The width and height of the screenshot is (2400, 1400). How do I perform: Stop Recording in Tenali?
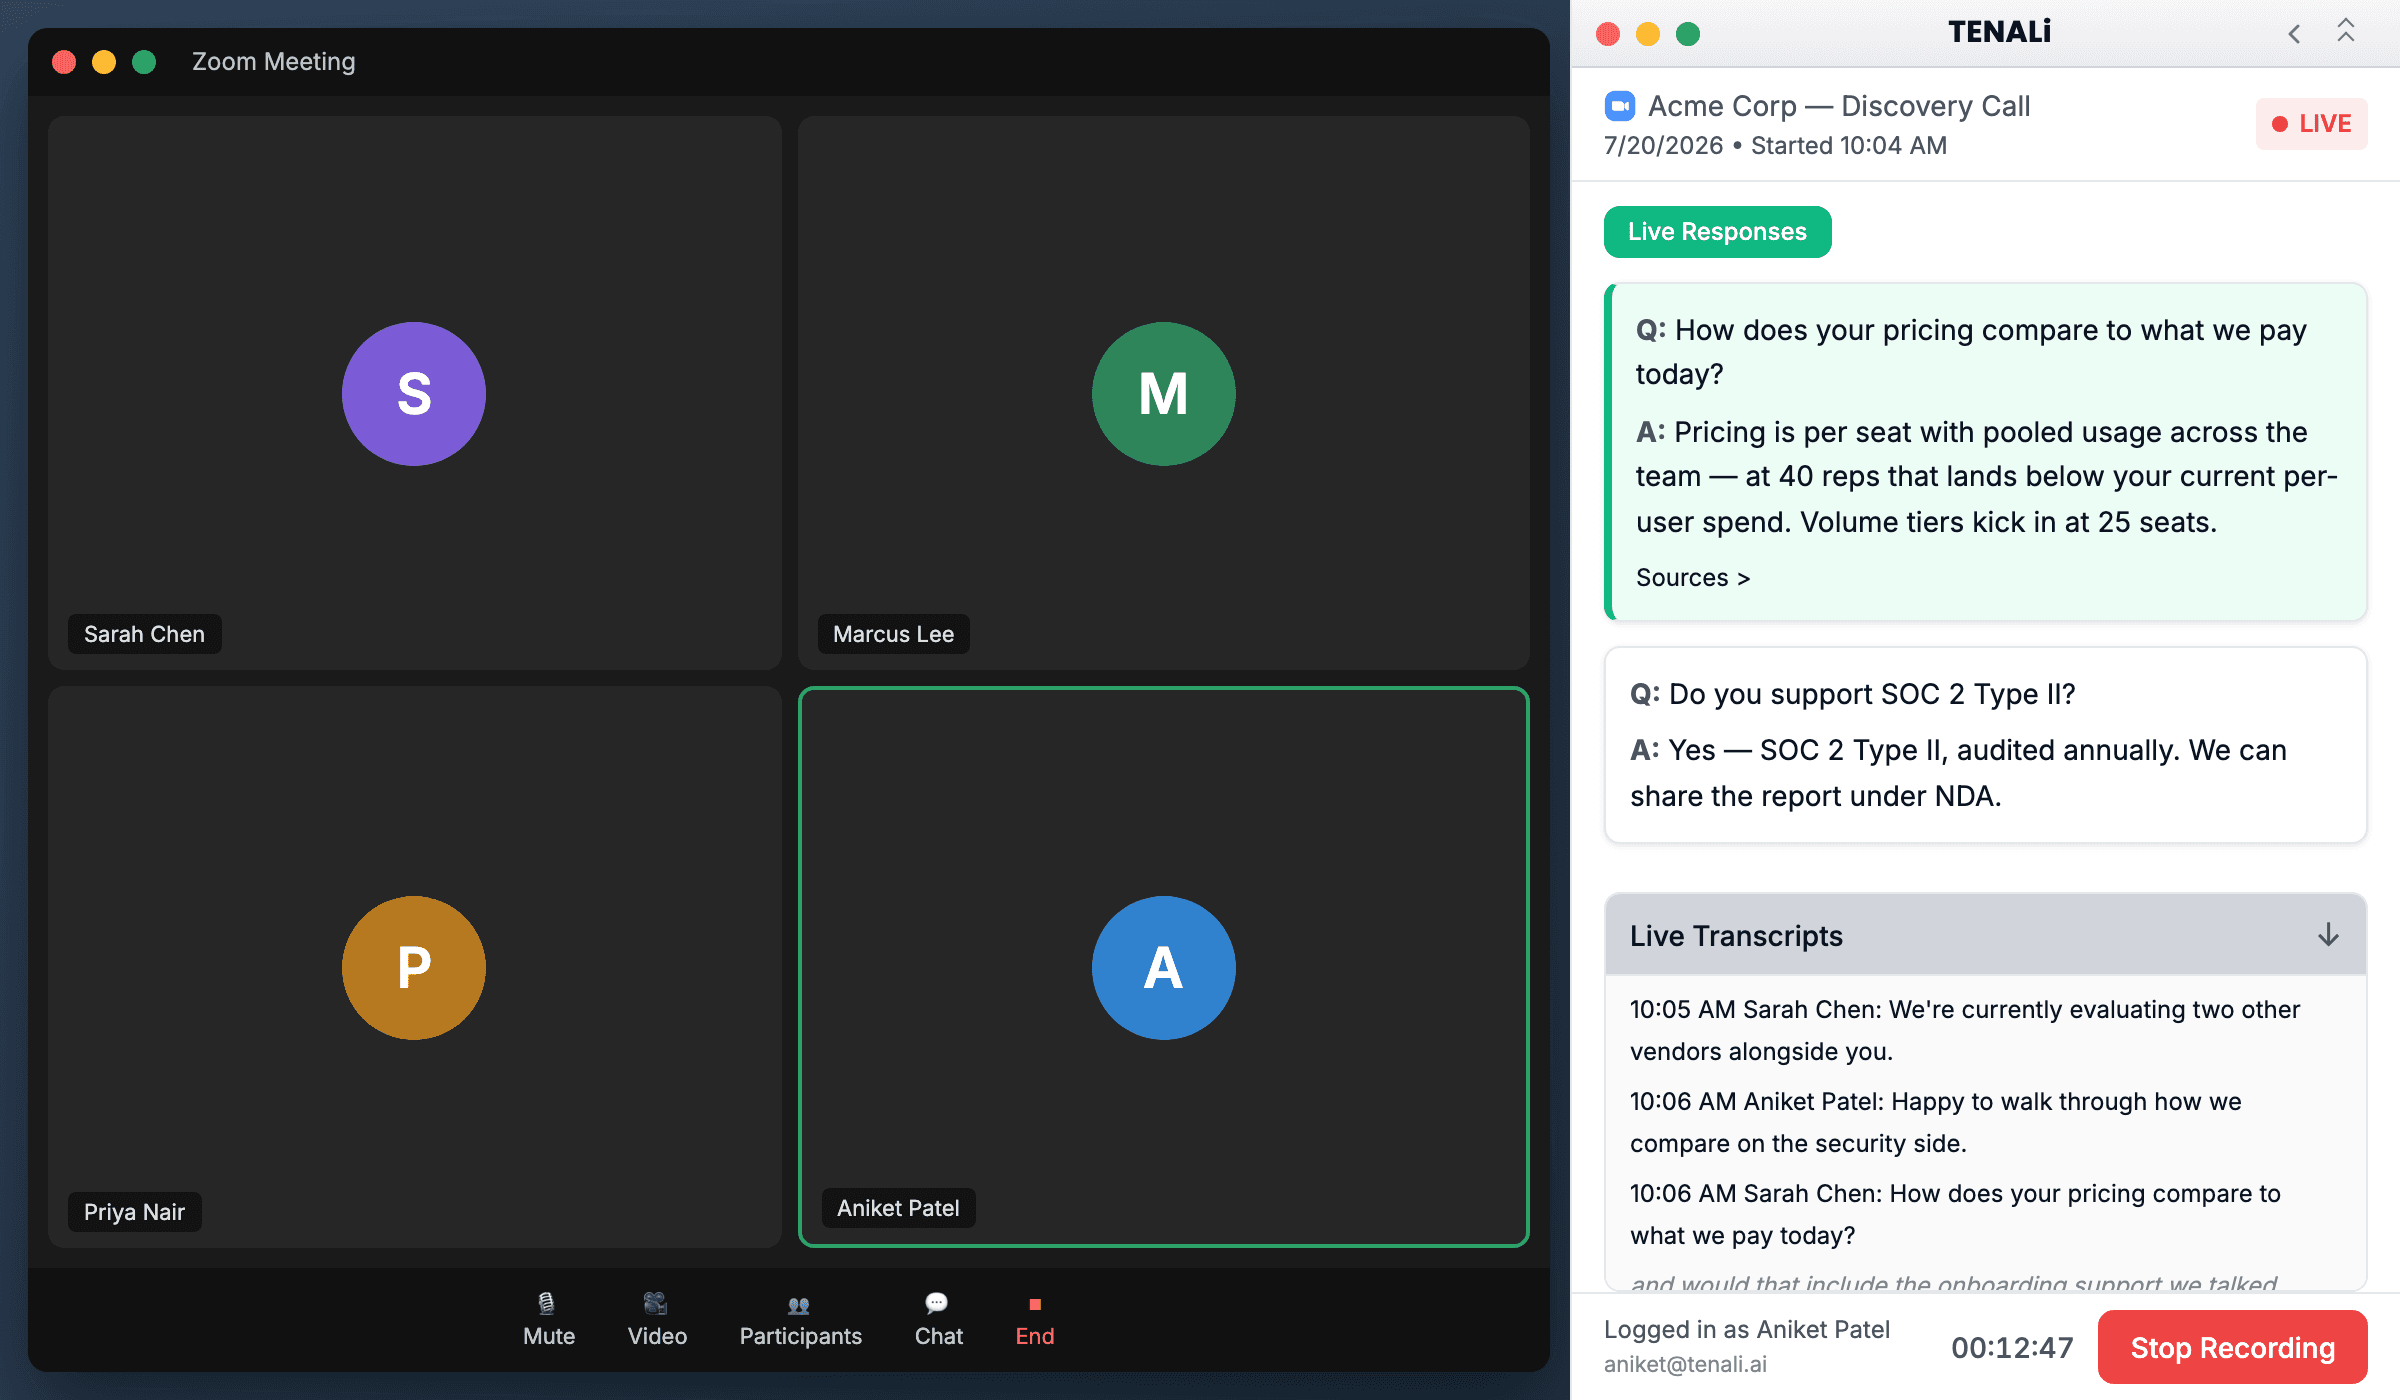point(2232,1347)
